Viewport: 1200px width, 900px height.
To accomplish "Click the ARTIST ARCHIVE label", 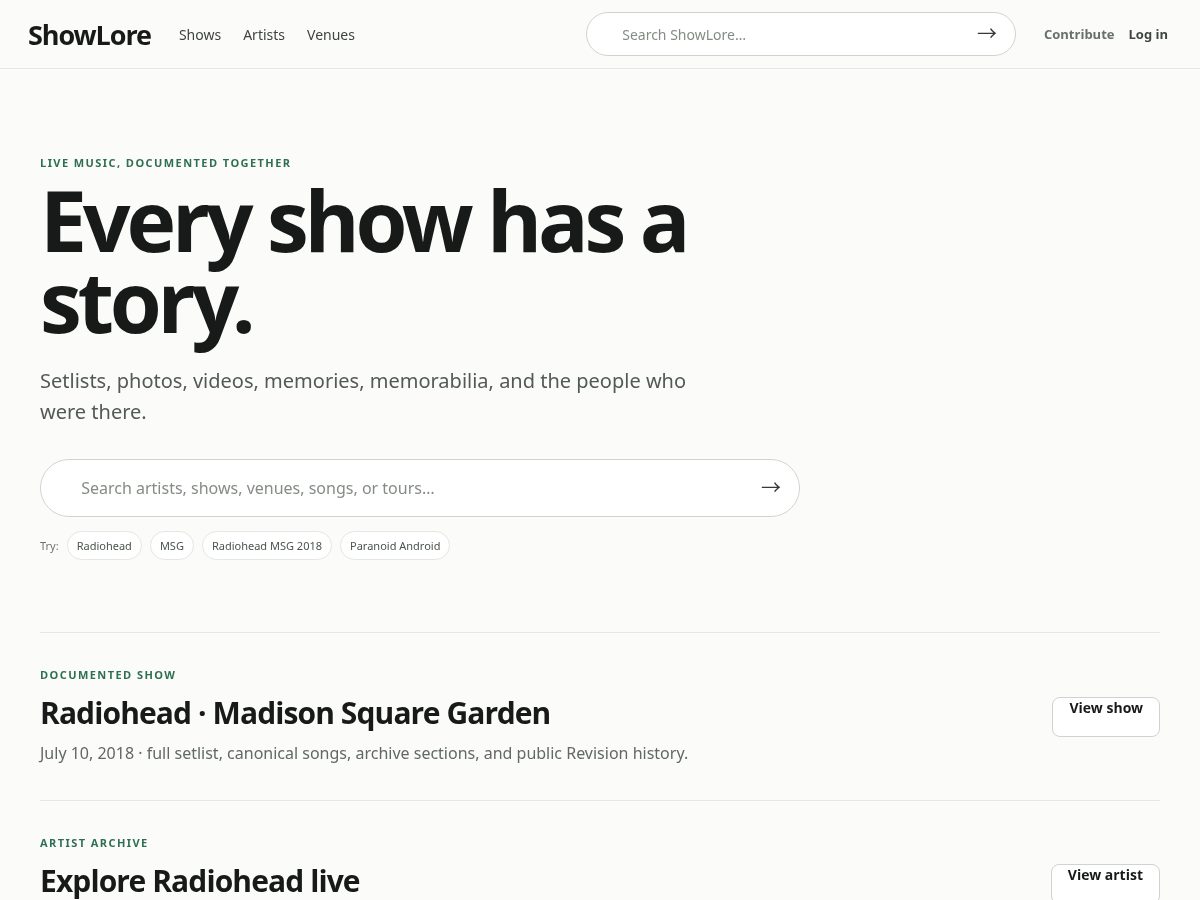I will click(x=94, y=843).
